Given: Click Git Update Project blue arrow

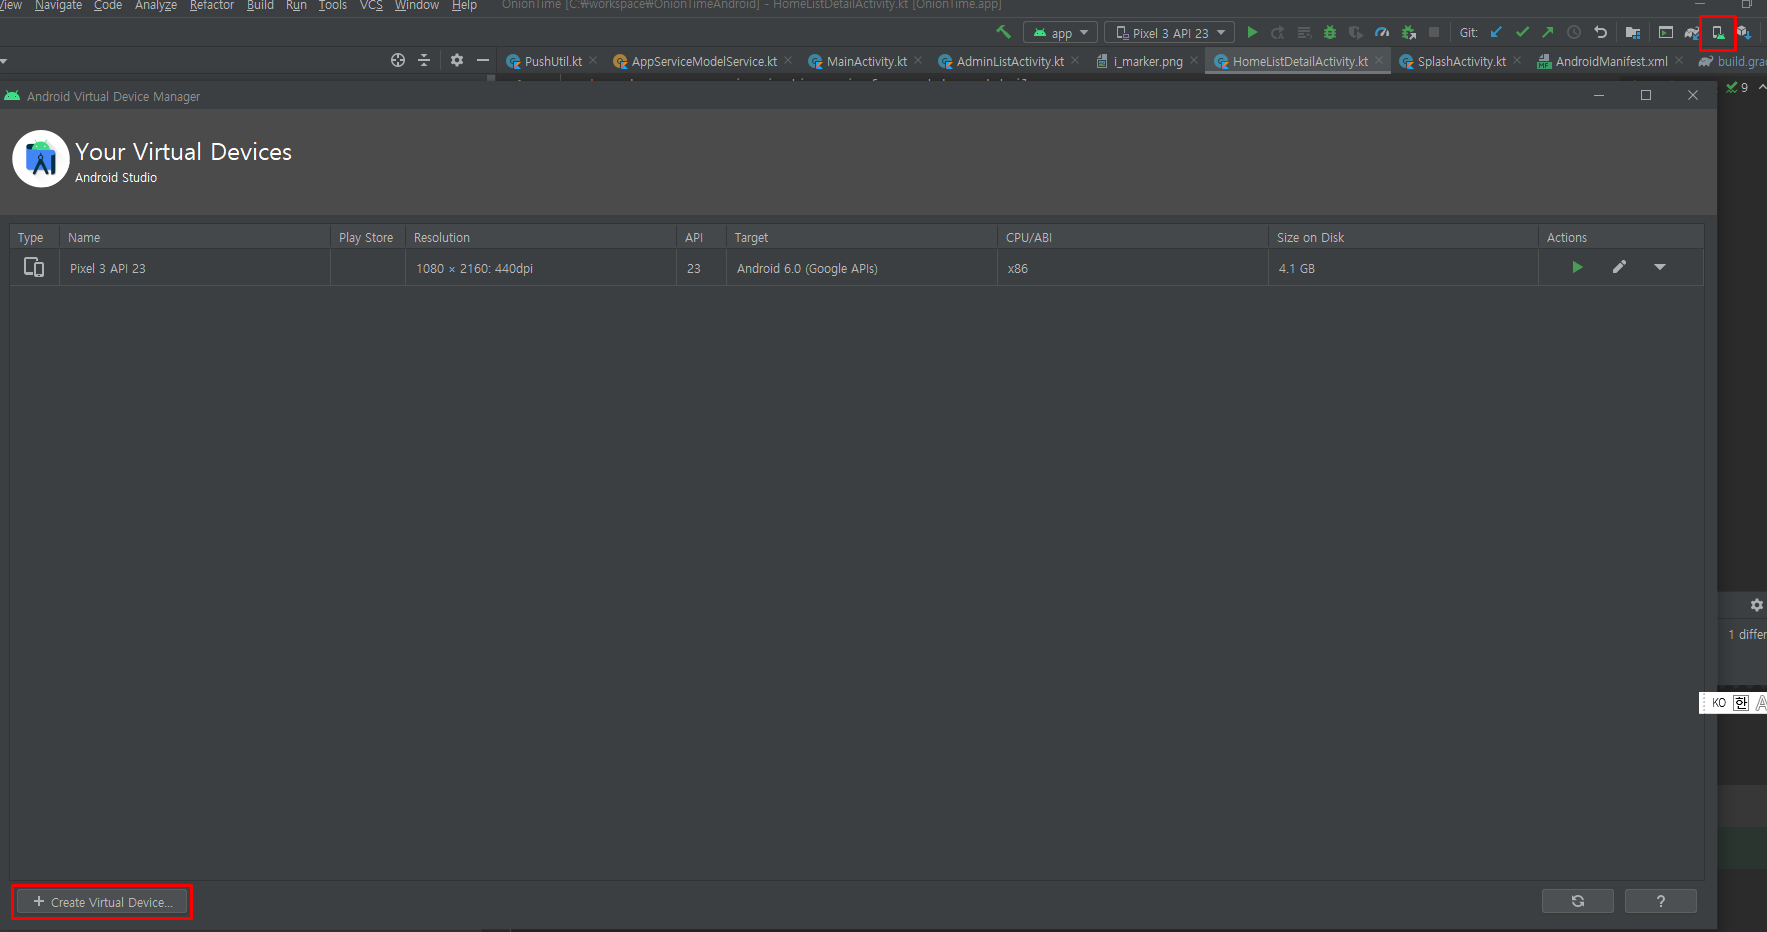Looking at the screenshot, I should pos(1496,32).
